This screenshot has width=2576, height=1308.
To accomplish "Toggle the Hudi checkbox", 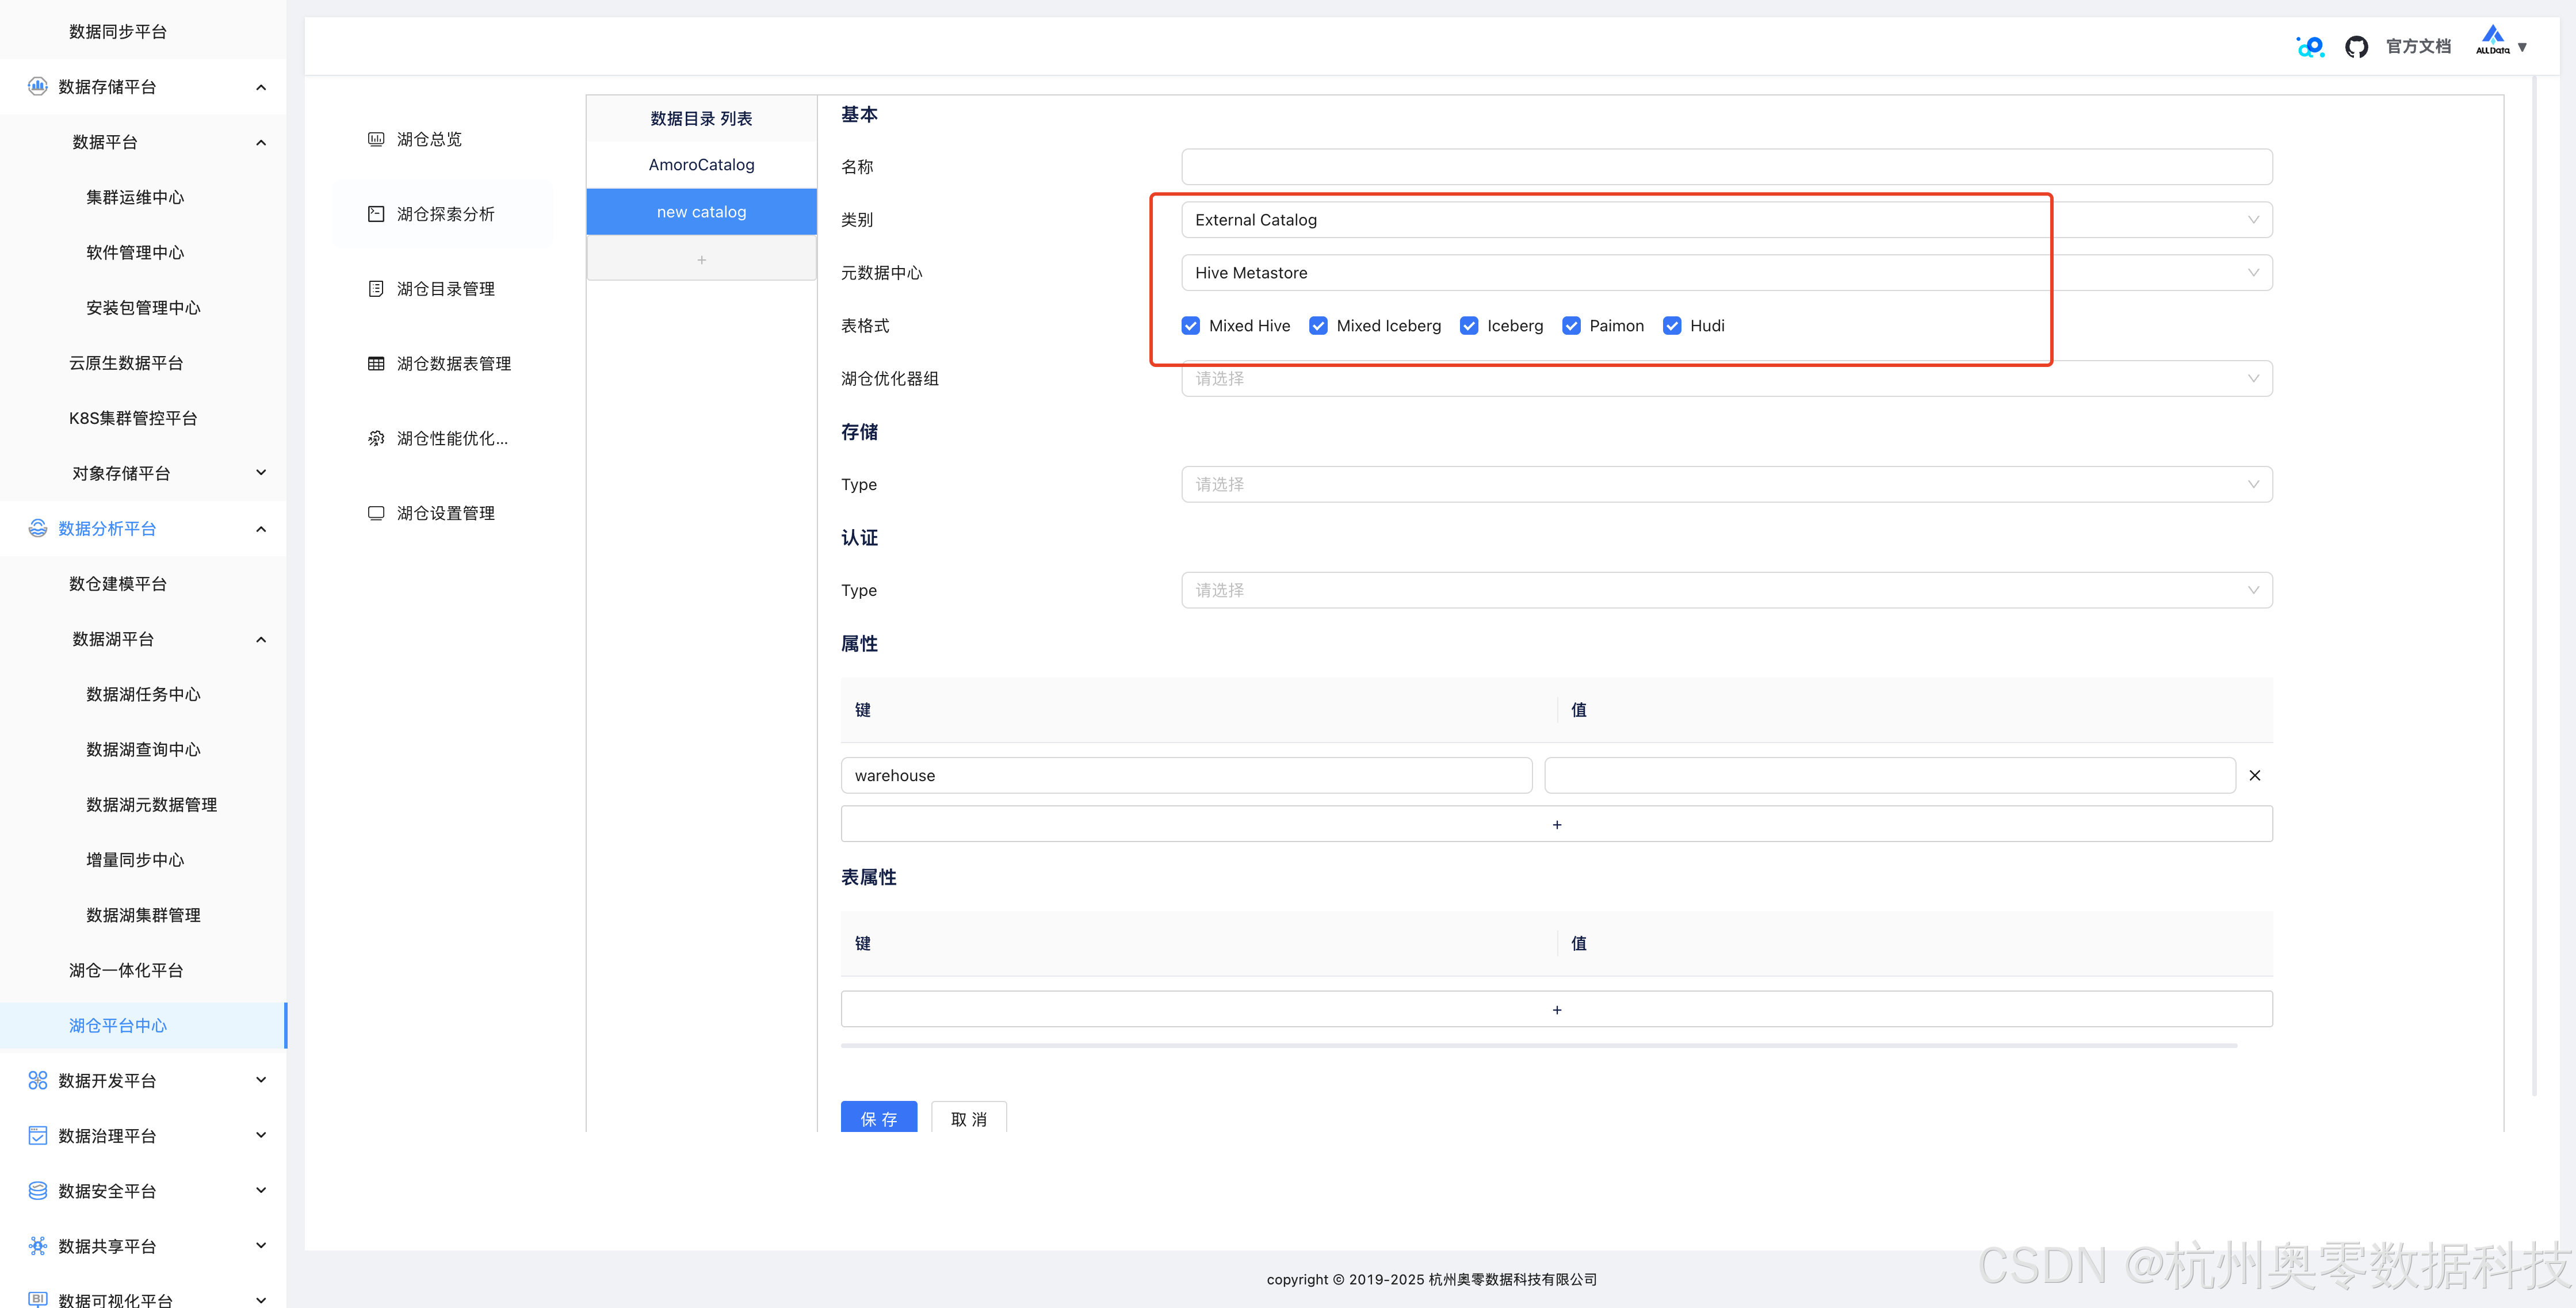I will [1672, 326].
